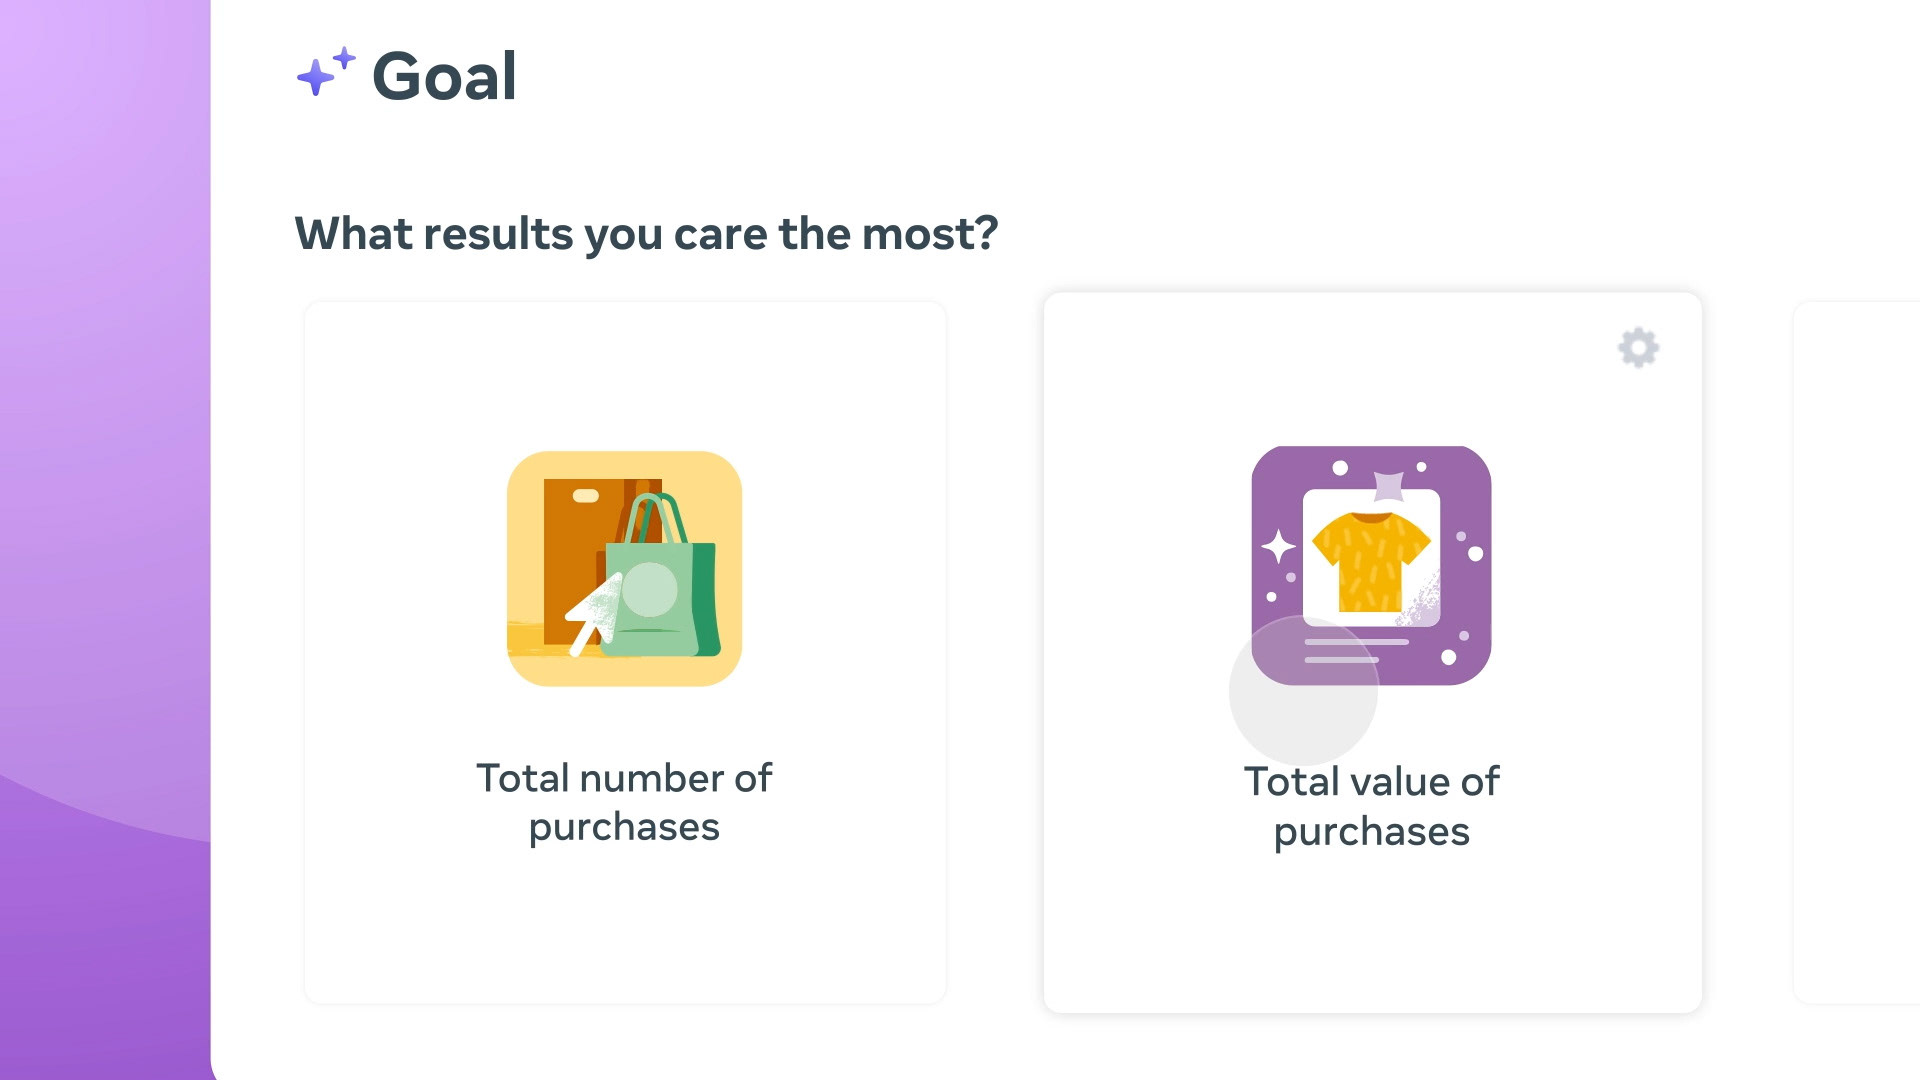Click the What results you care question
The width and height of the screenshot is (1920, 1080).
point(646,234)
